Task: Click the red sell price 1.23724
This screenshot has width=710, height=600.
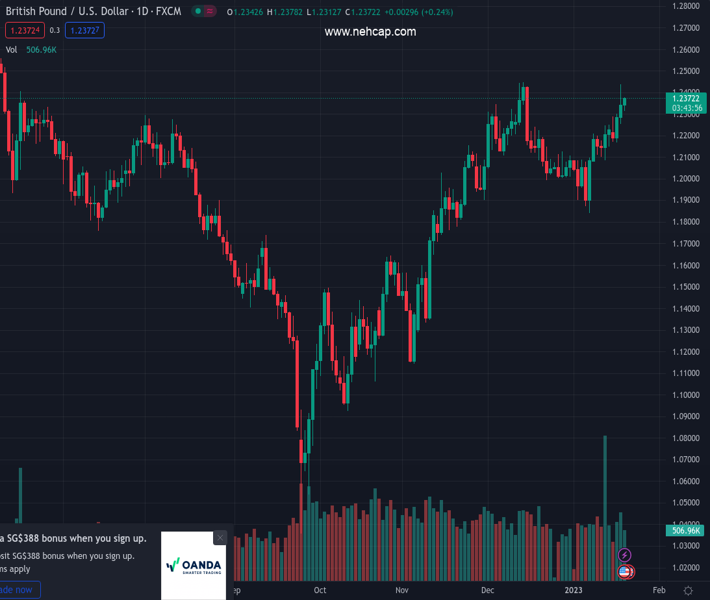Action: (x=24, y=31)
